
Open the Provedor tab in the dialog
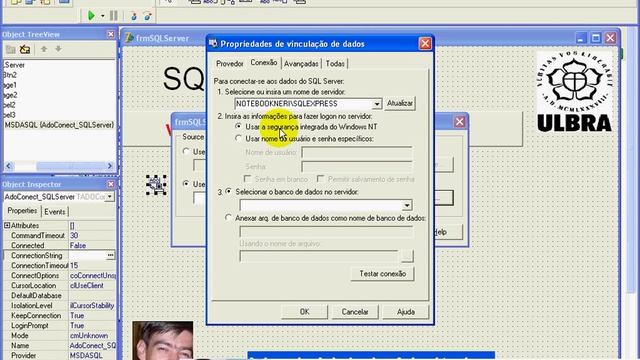[229, 64]
